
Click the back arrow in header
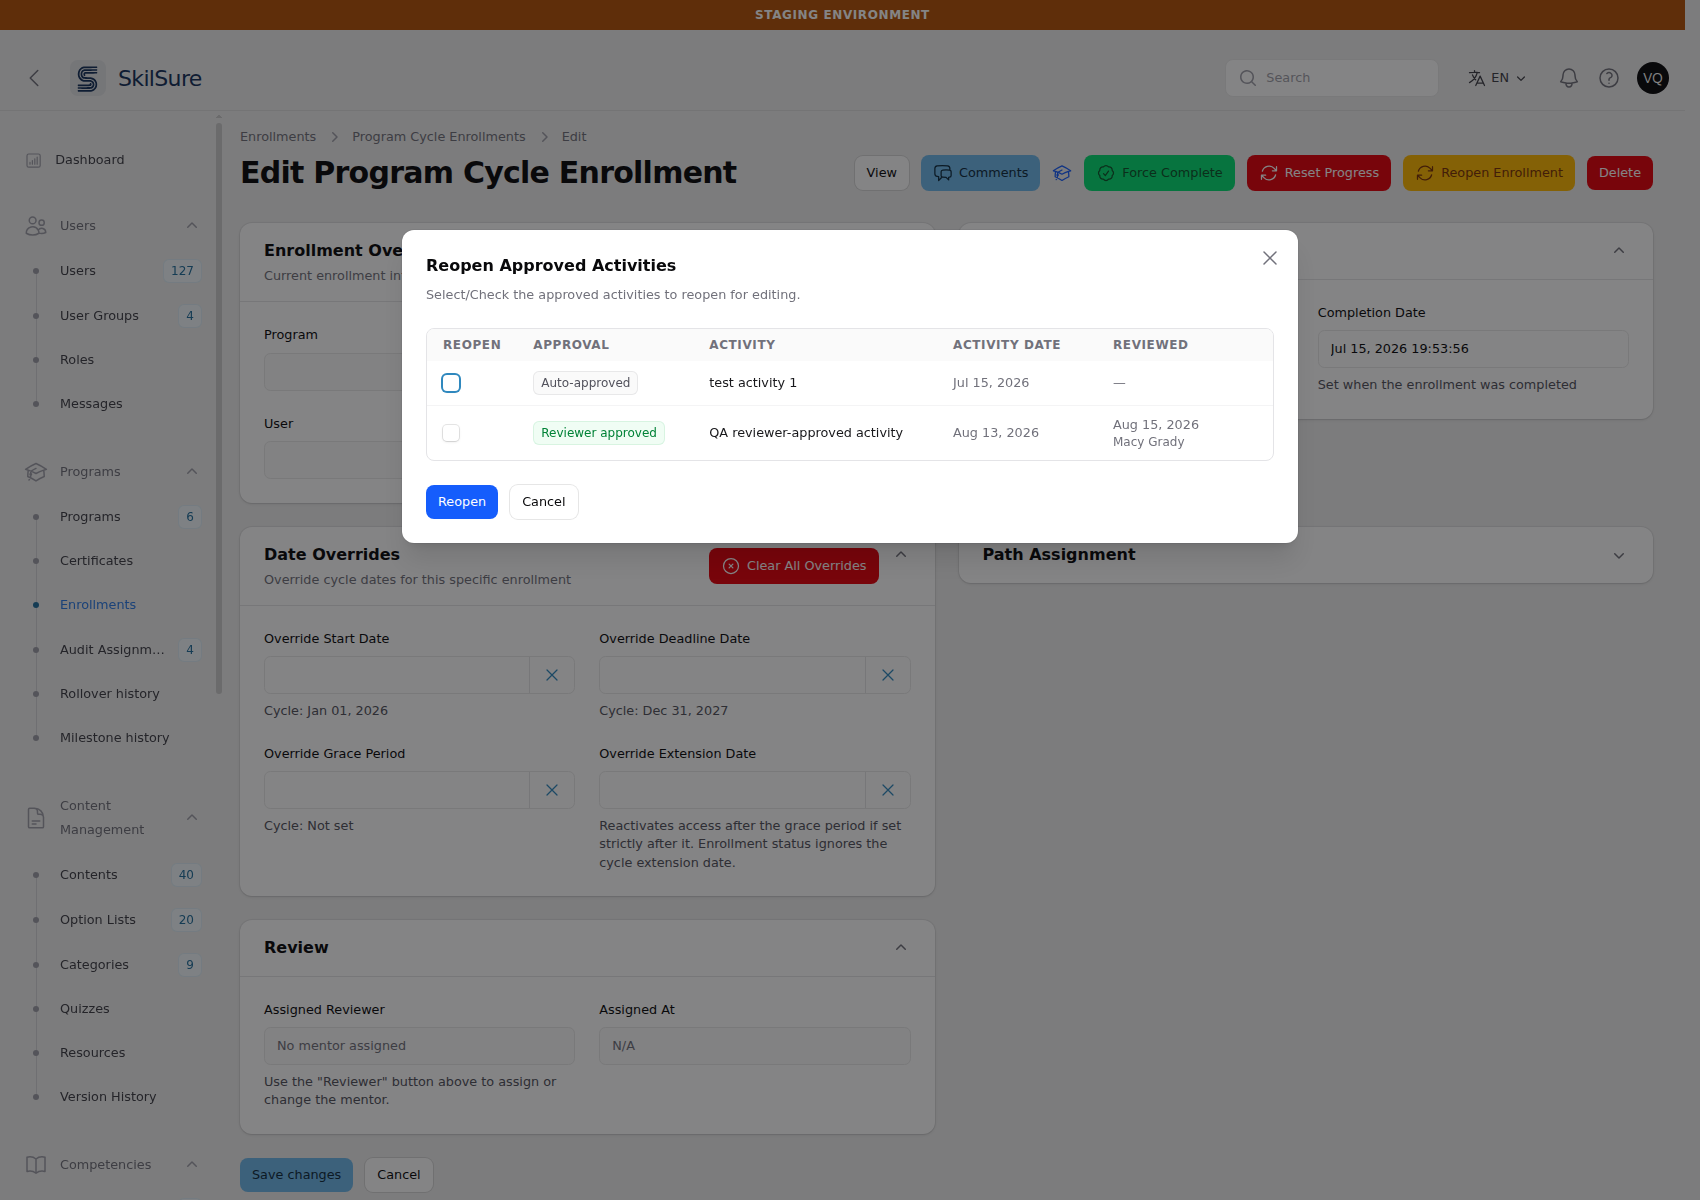(x=34, y=78)
